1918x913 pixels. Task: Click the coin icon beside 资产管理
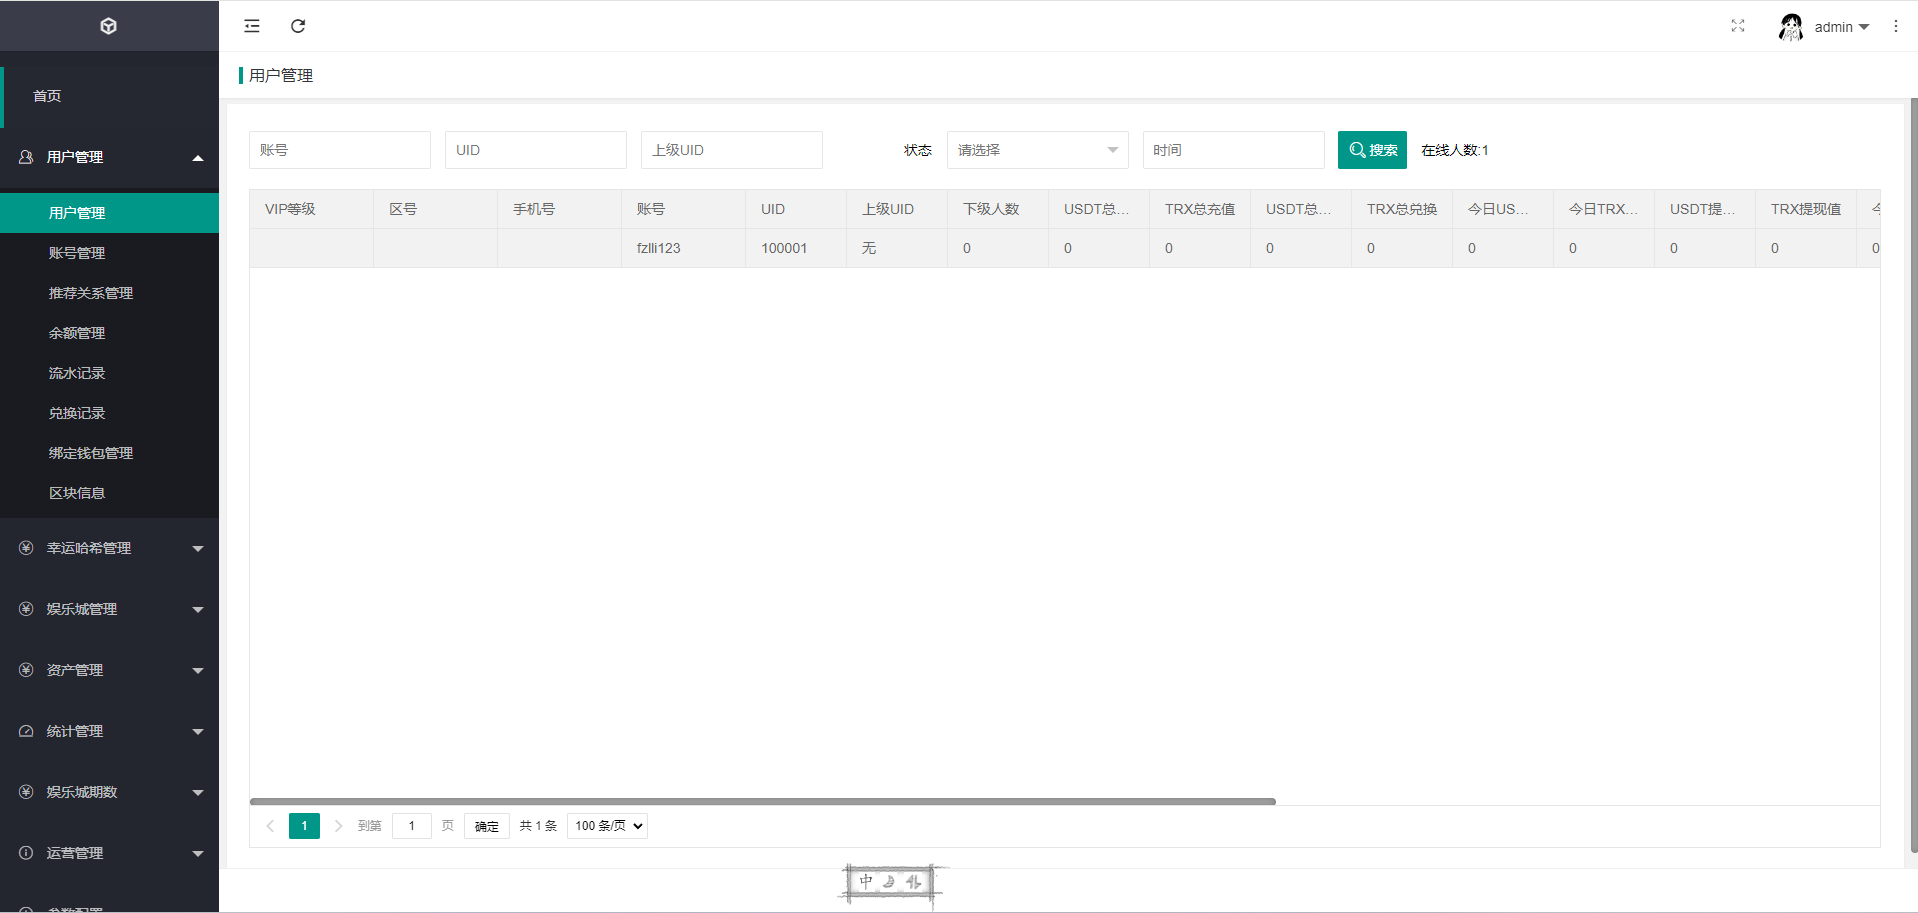(x=25, y=670)
